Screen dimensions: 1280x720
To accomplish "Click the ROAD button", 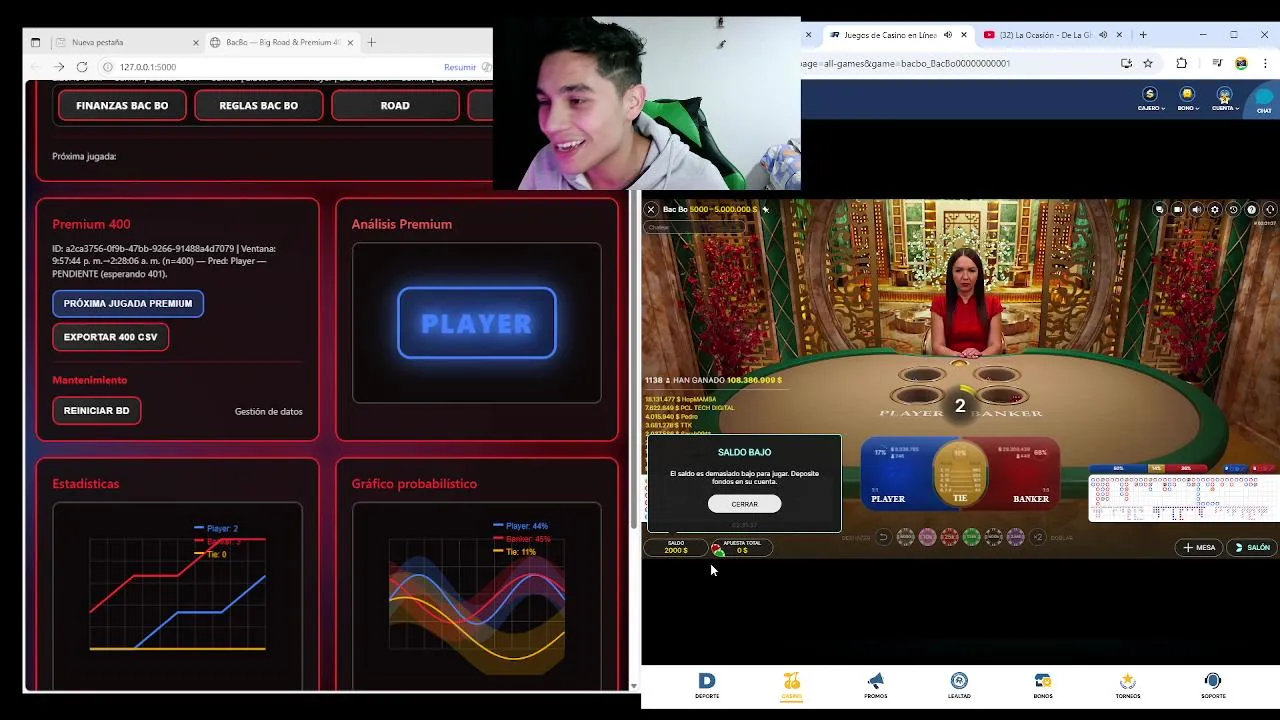I will (395, 105).
